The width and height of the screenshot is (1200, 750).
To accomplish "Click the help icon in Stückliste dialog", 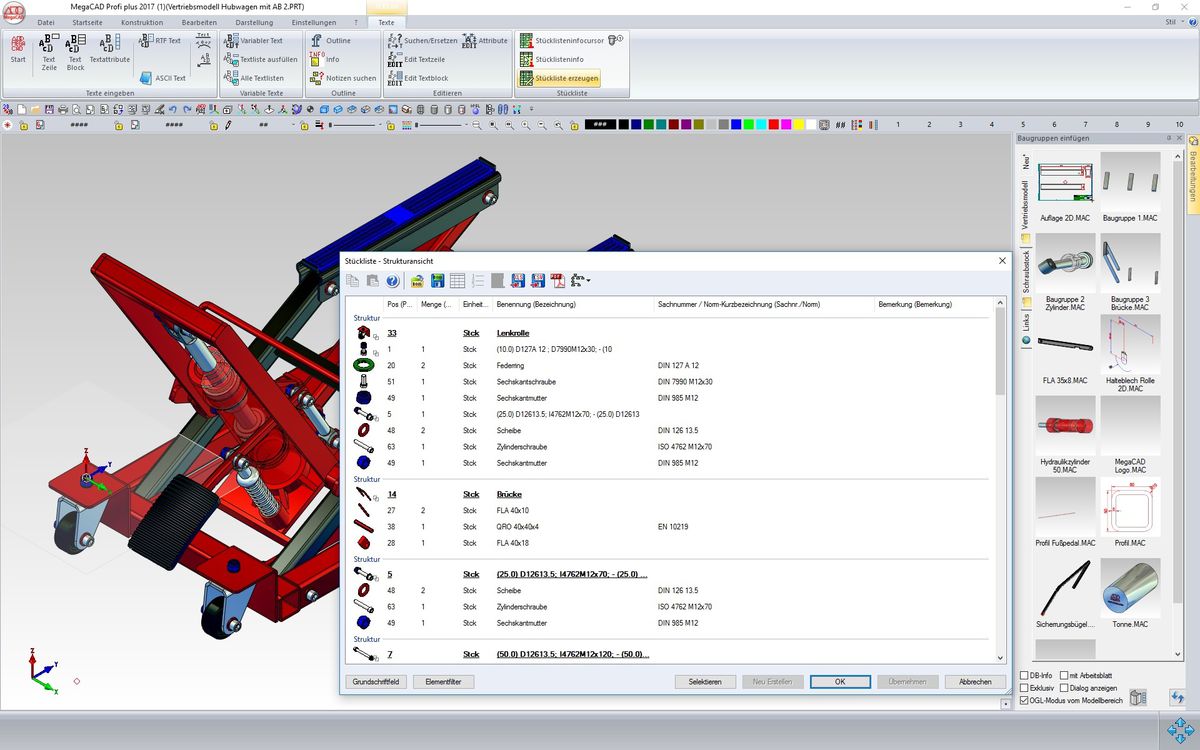I will pyautogui.click(x=393, y=281).
